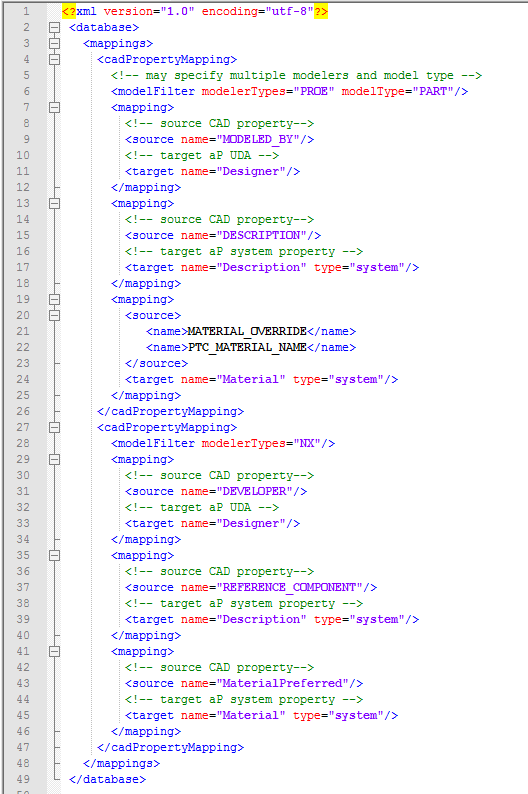This screenshot has width=528, height=794.
Task: Collapse the database element fold on line 2
Action: 54,27
